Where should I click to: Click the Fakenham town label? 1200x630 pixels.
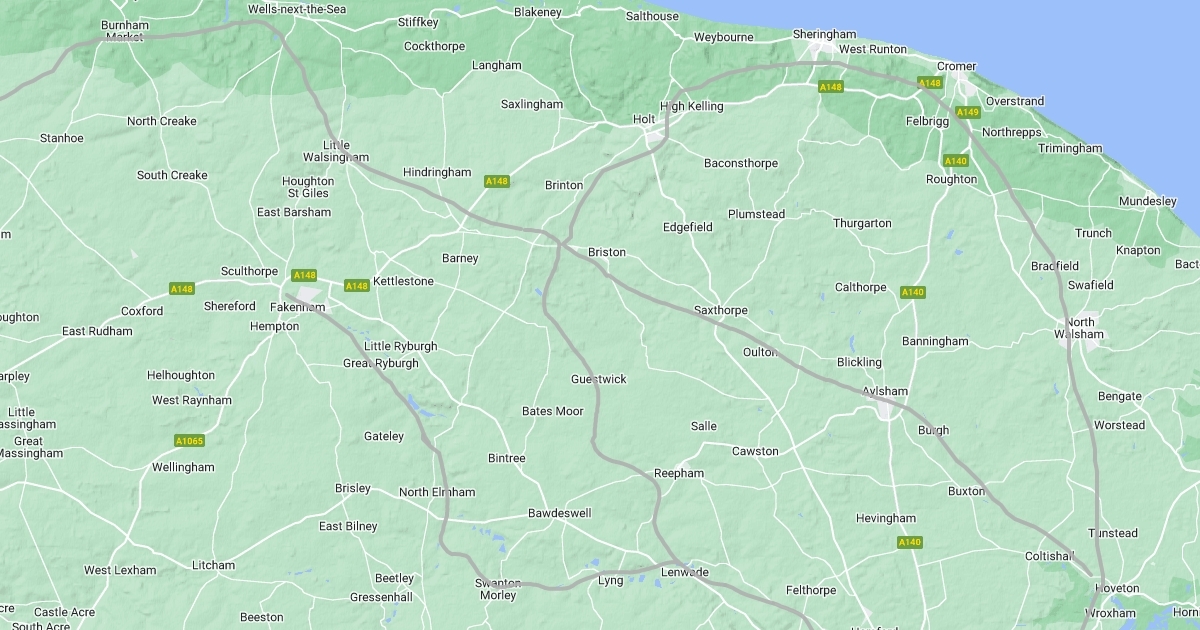pyautogui.click(x=298, y=307)
